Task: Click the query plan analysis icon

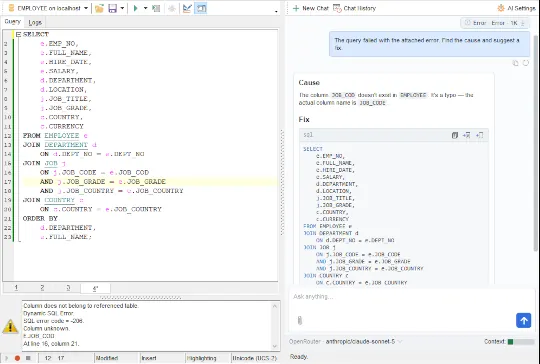Action: point(187,8)
